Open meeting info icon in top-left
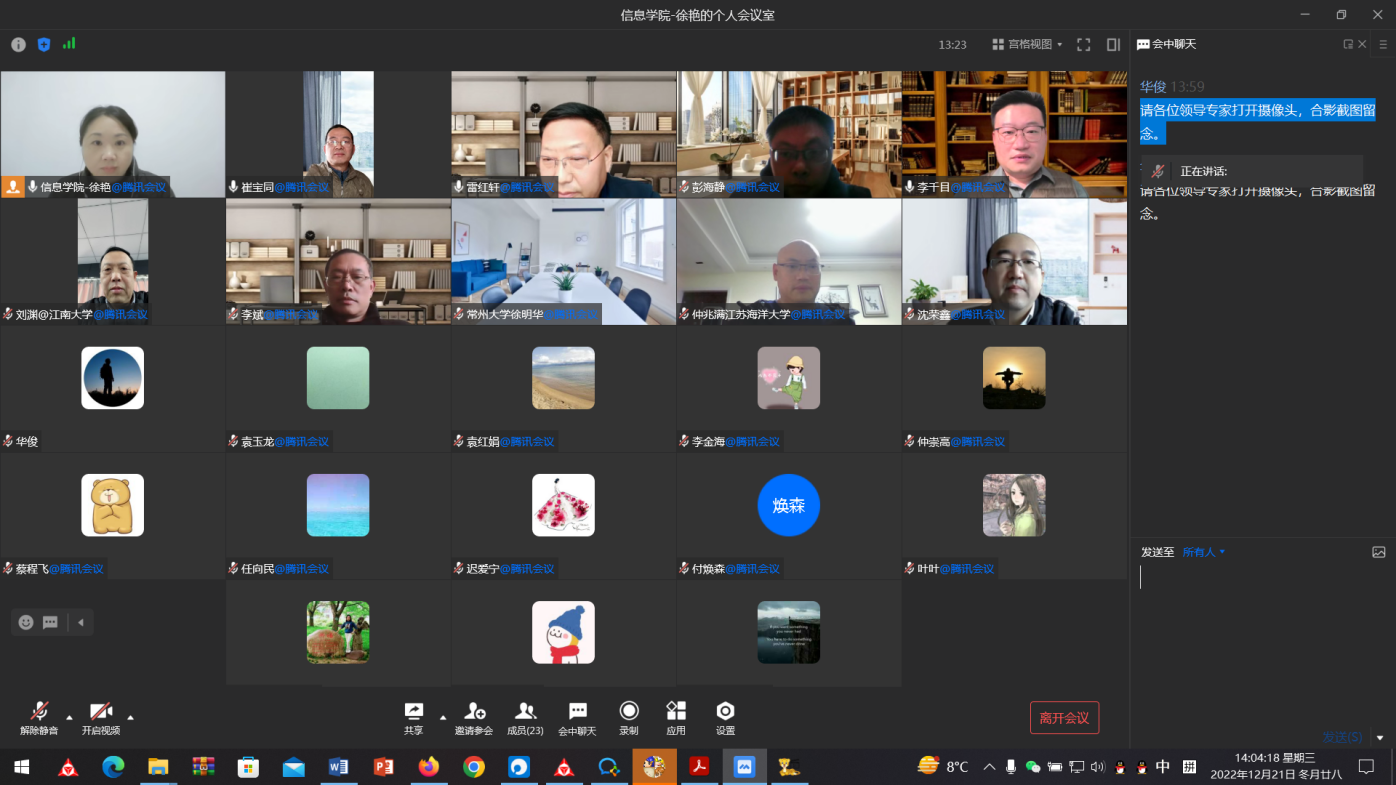Viewport: 1396px width, 785px height. [x=18, y=44]
